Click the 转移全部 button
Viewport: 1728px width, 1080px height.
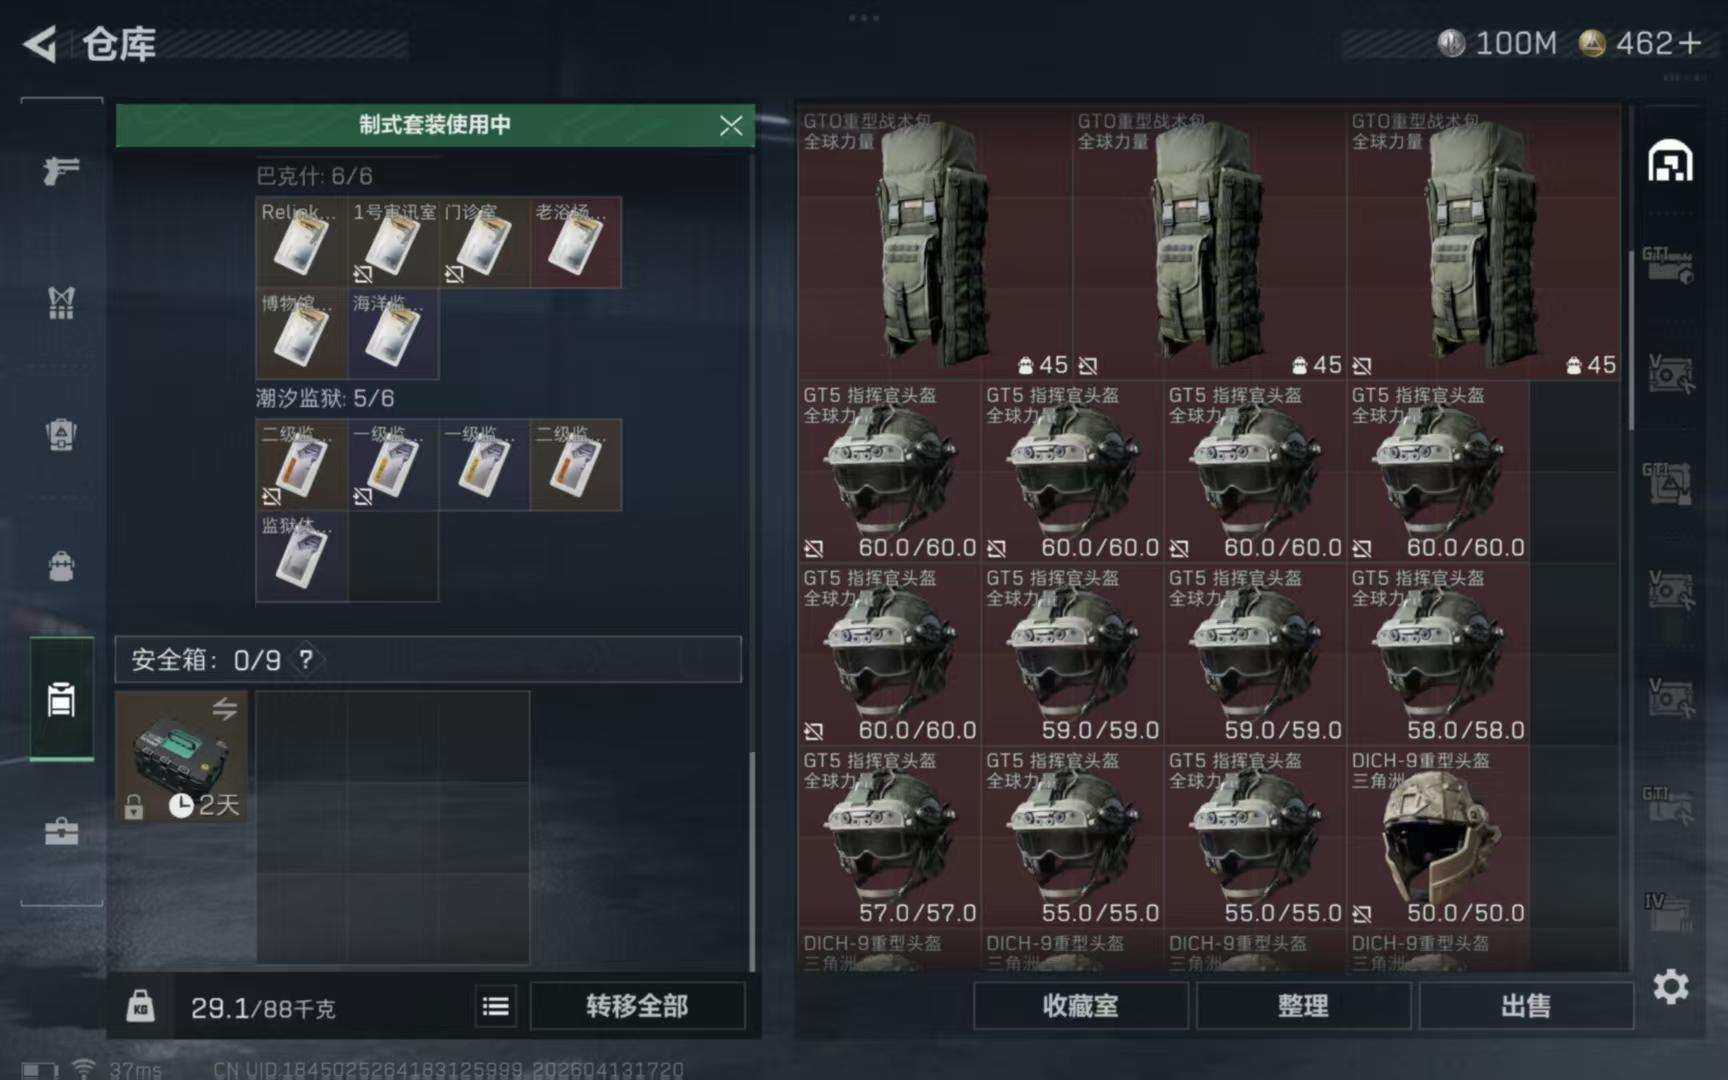tap(637, 1006)
